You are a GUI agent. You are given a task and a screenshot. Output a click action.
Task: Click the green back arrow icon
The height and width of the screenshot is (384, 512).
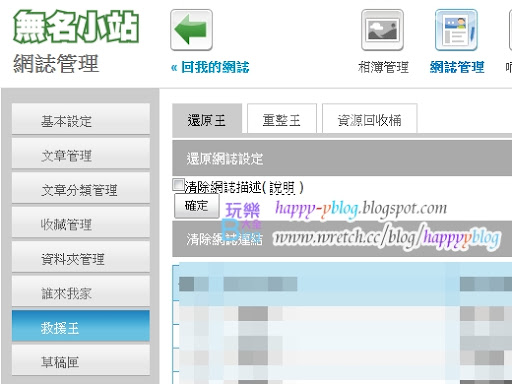pos(191,30)
